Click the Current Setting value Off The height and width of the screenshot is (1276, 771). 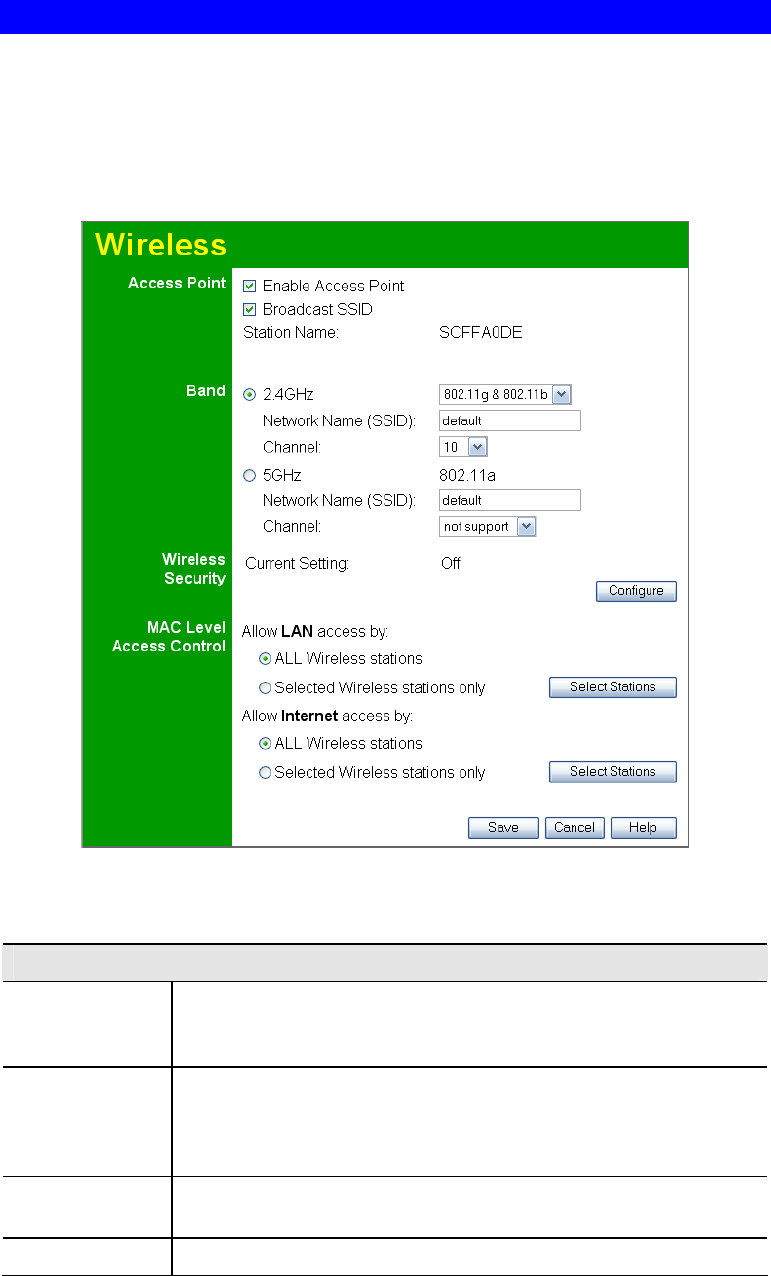click(451, 564)
